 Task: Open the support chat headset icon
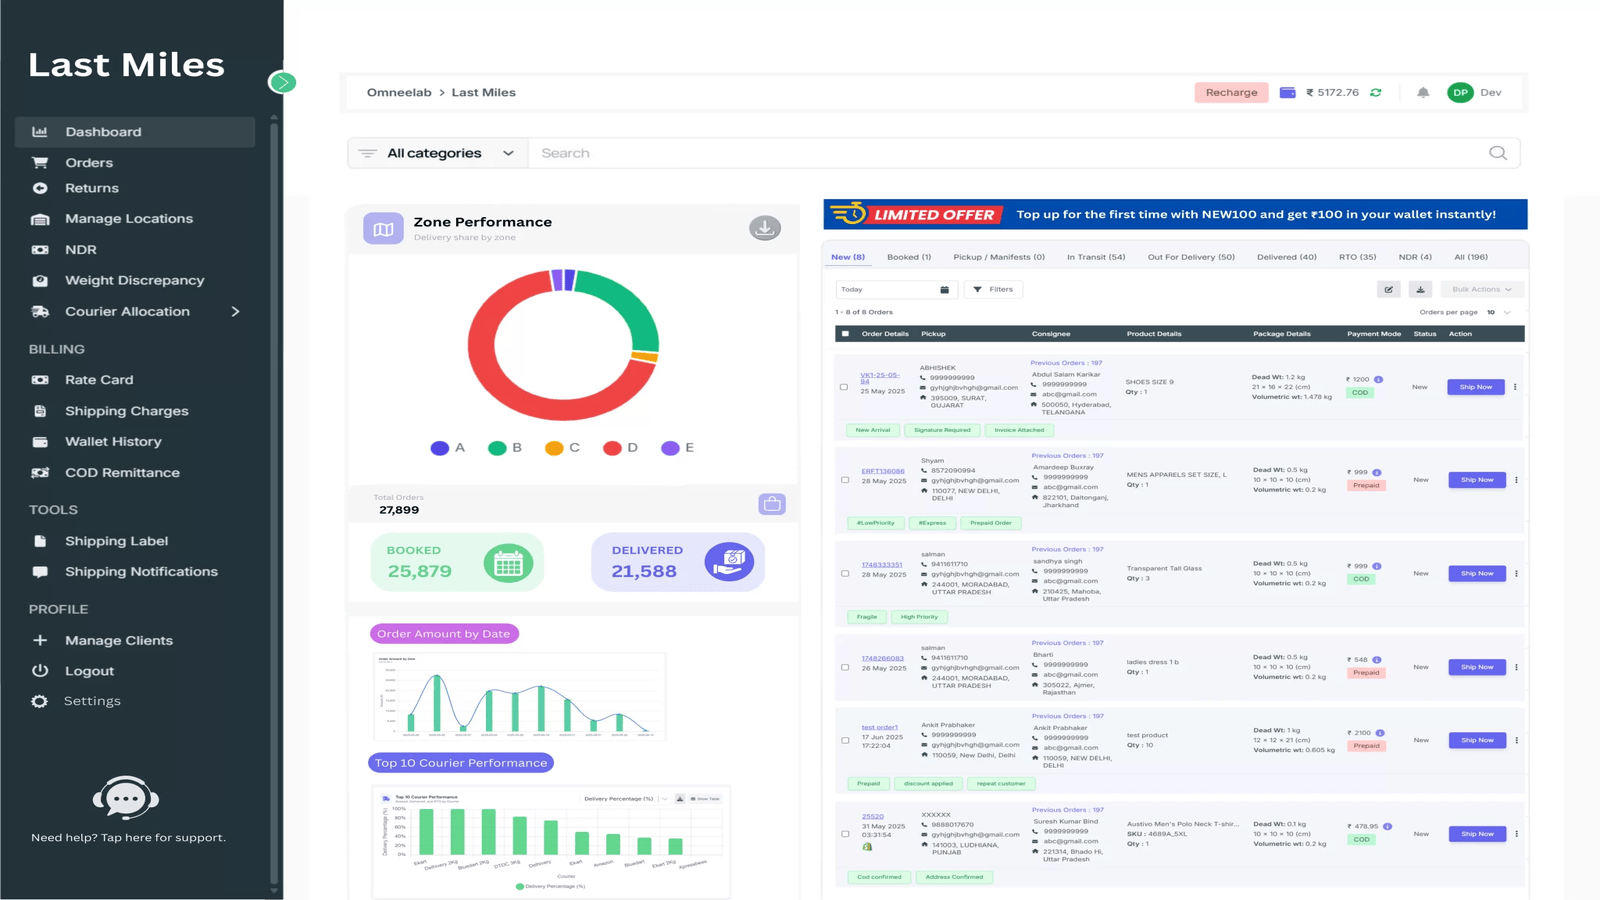(126, 798)
